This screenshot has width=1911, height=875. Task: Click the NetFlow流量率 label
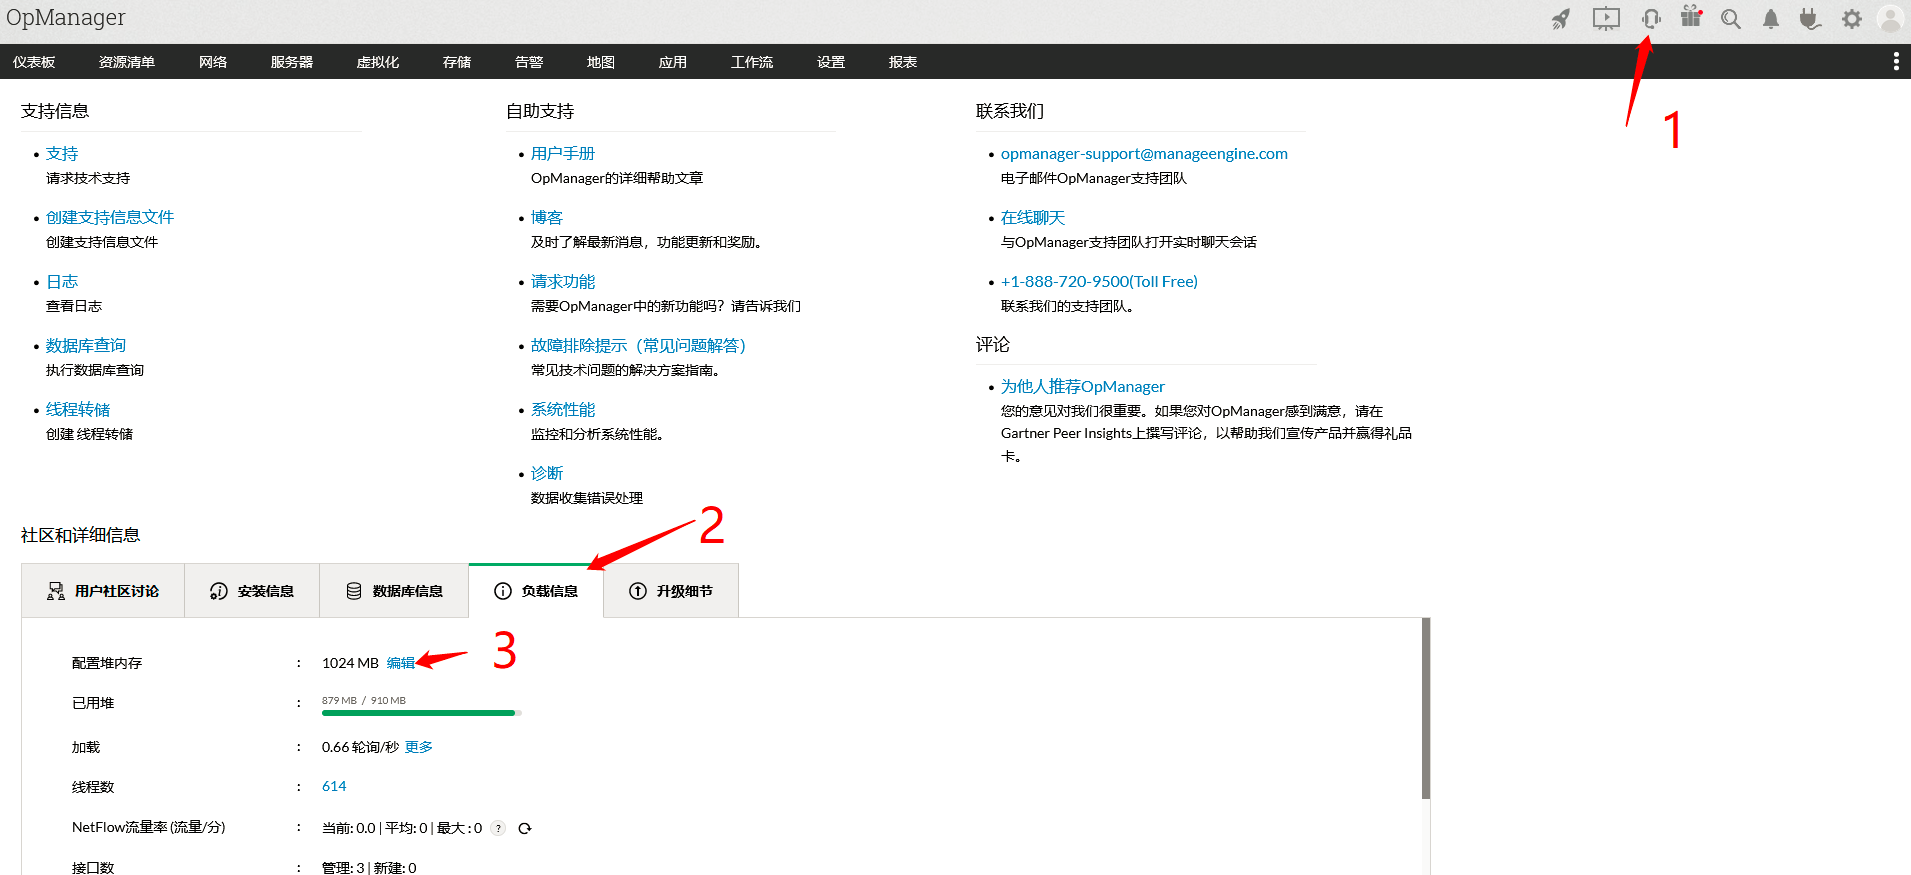[149, 828]
